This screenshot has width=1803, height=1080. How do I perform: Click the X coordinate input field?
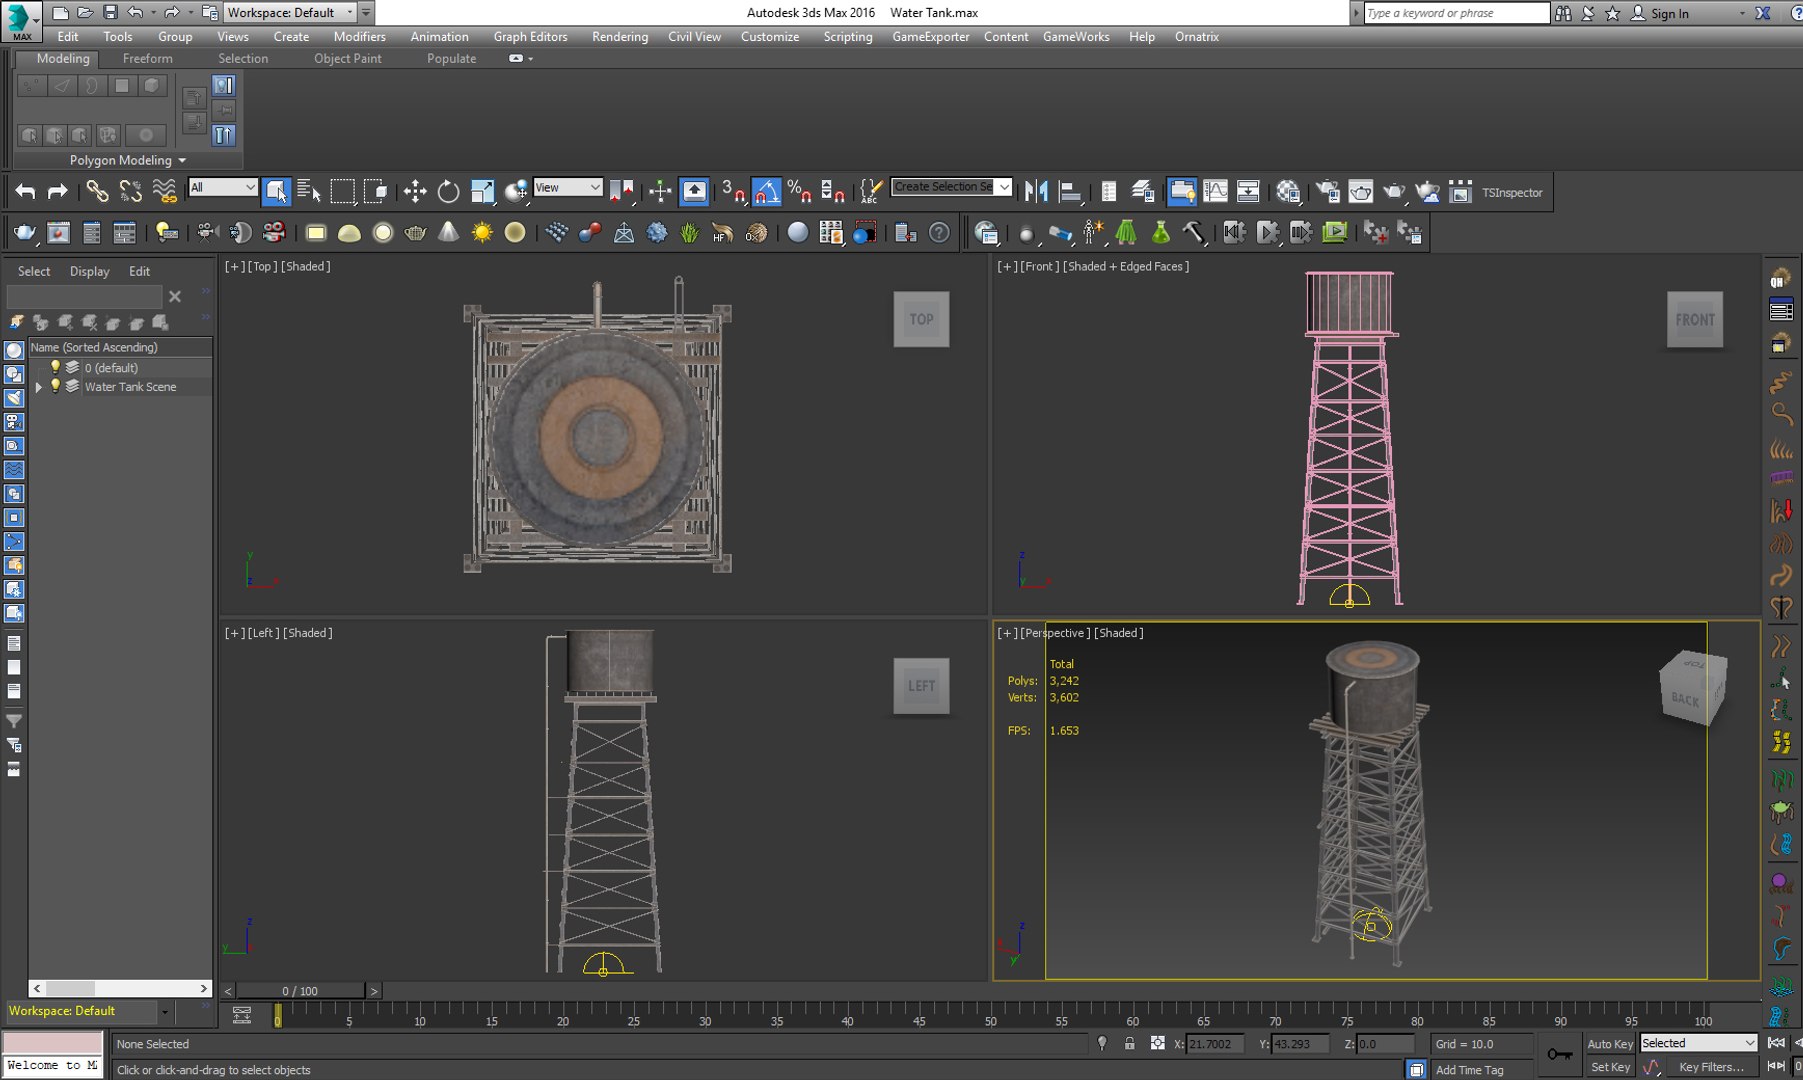tap(1215, 1043)
